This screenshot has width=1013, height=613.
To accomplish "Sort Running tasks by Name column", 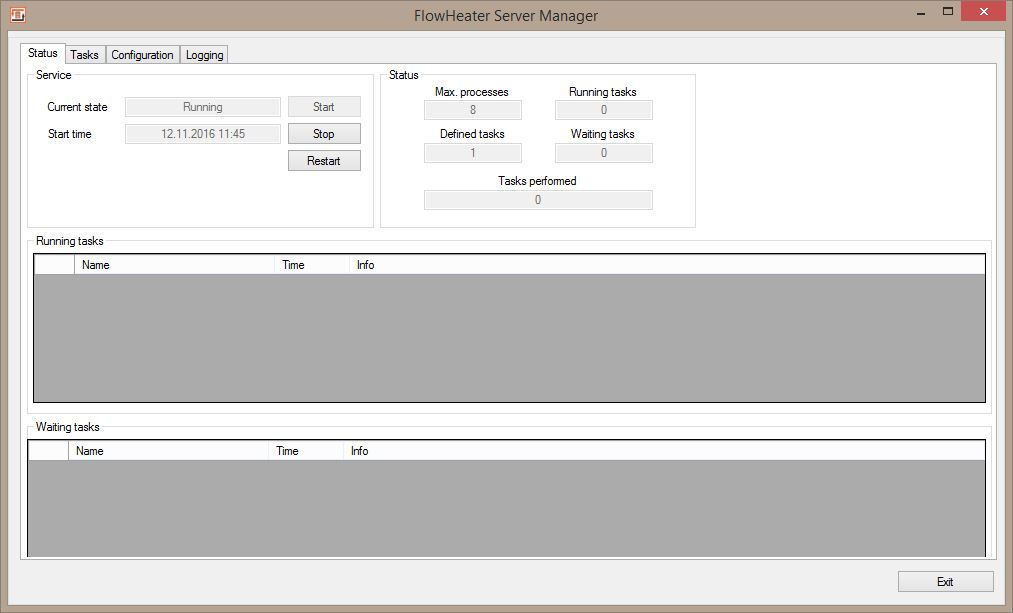I will pyautogui.click(x=174, y=265).
